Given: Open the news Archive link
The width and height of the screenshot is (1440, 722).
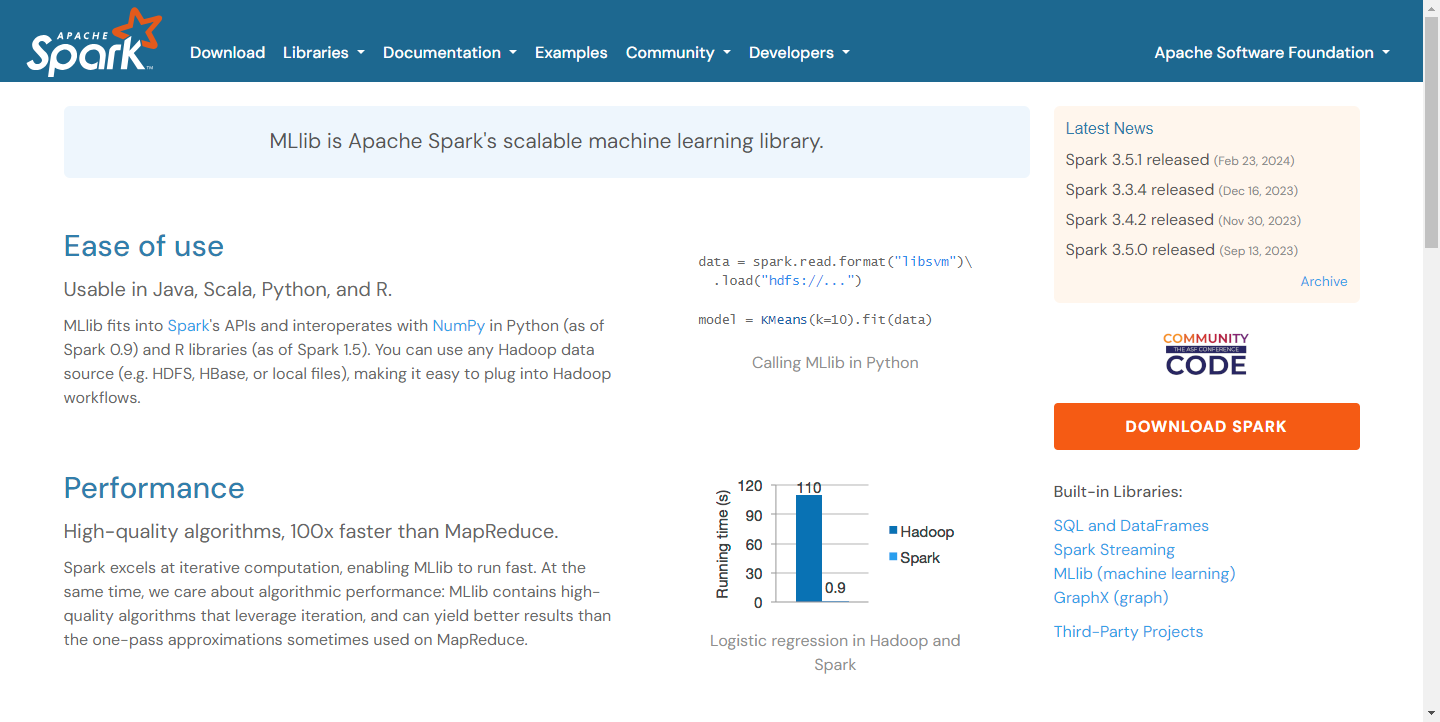Looking at the screenshot, I should coord(1324,281).
